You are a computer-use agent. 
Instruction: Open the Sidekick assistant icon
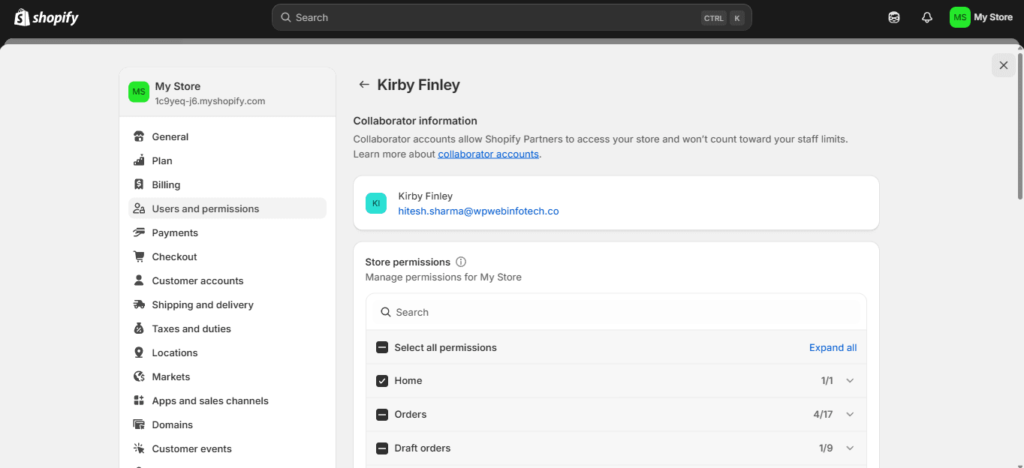894,18
